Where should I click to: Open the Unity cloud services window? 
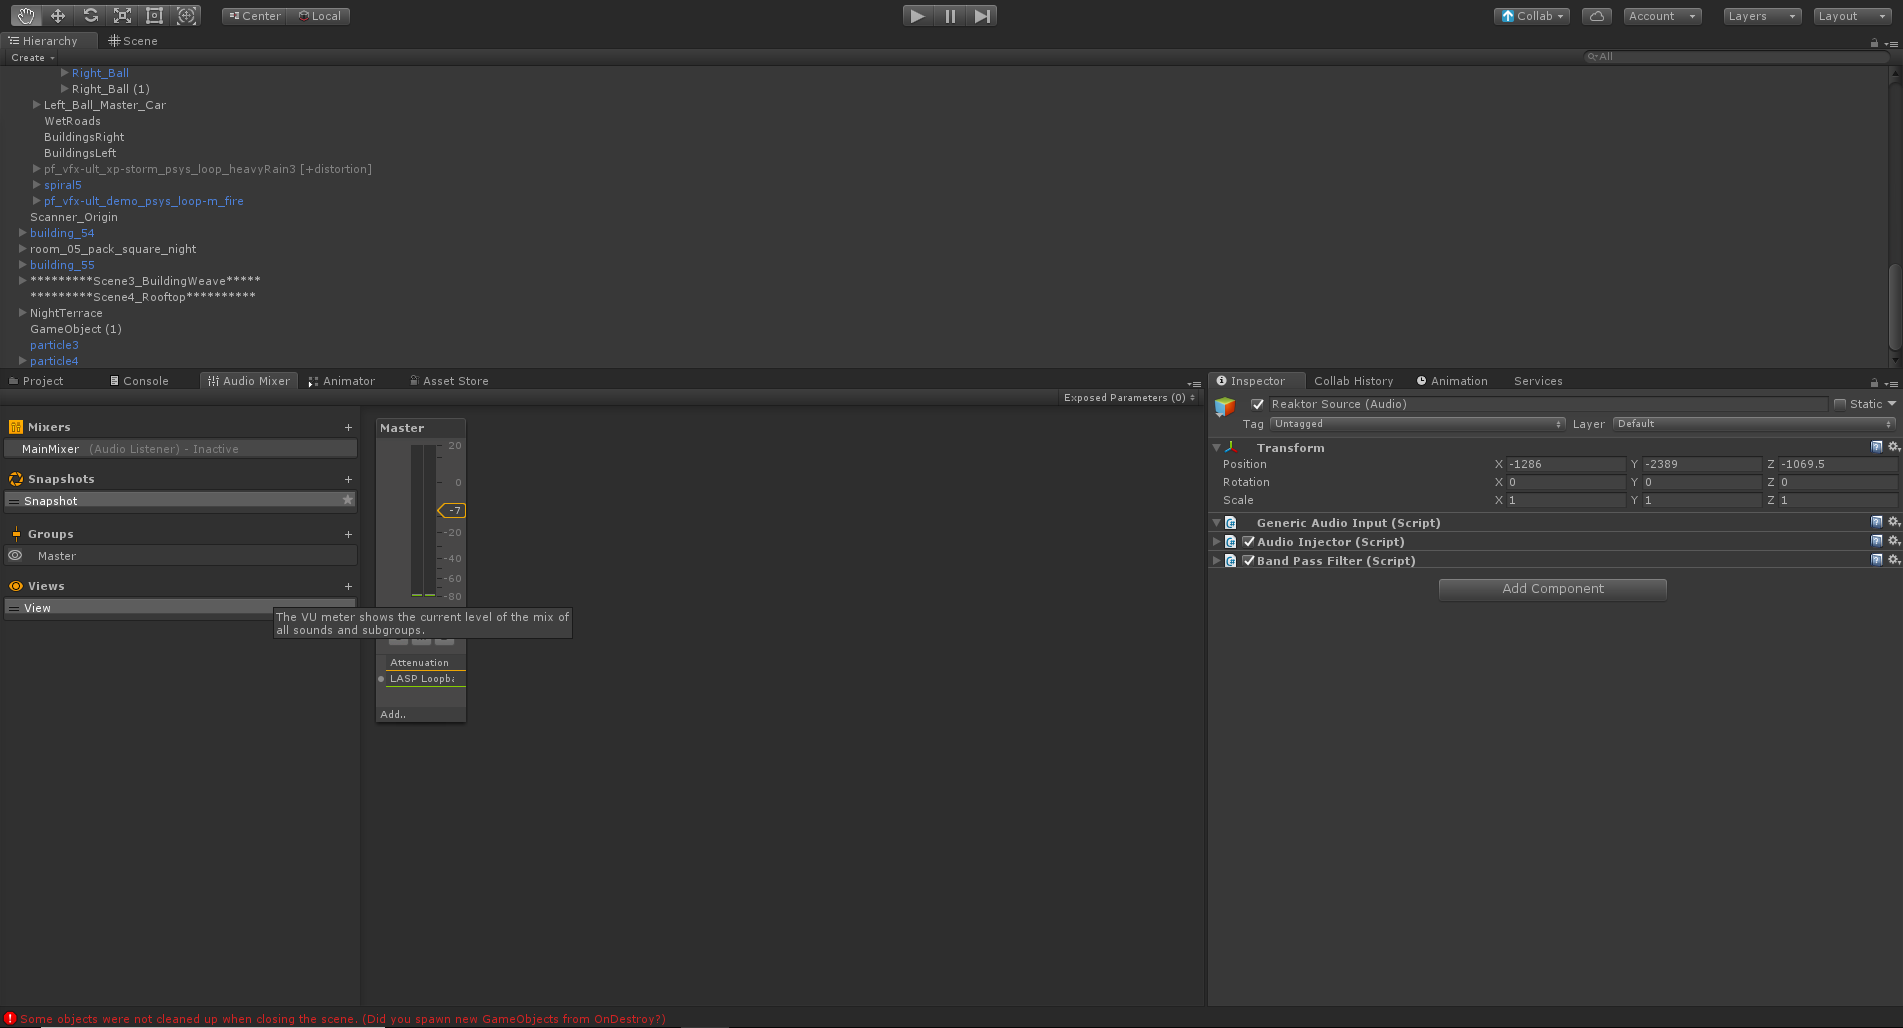pyautogui.click(x=1596, y=15)
